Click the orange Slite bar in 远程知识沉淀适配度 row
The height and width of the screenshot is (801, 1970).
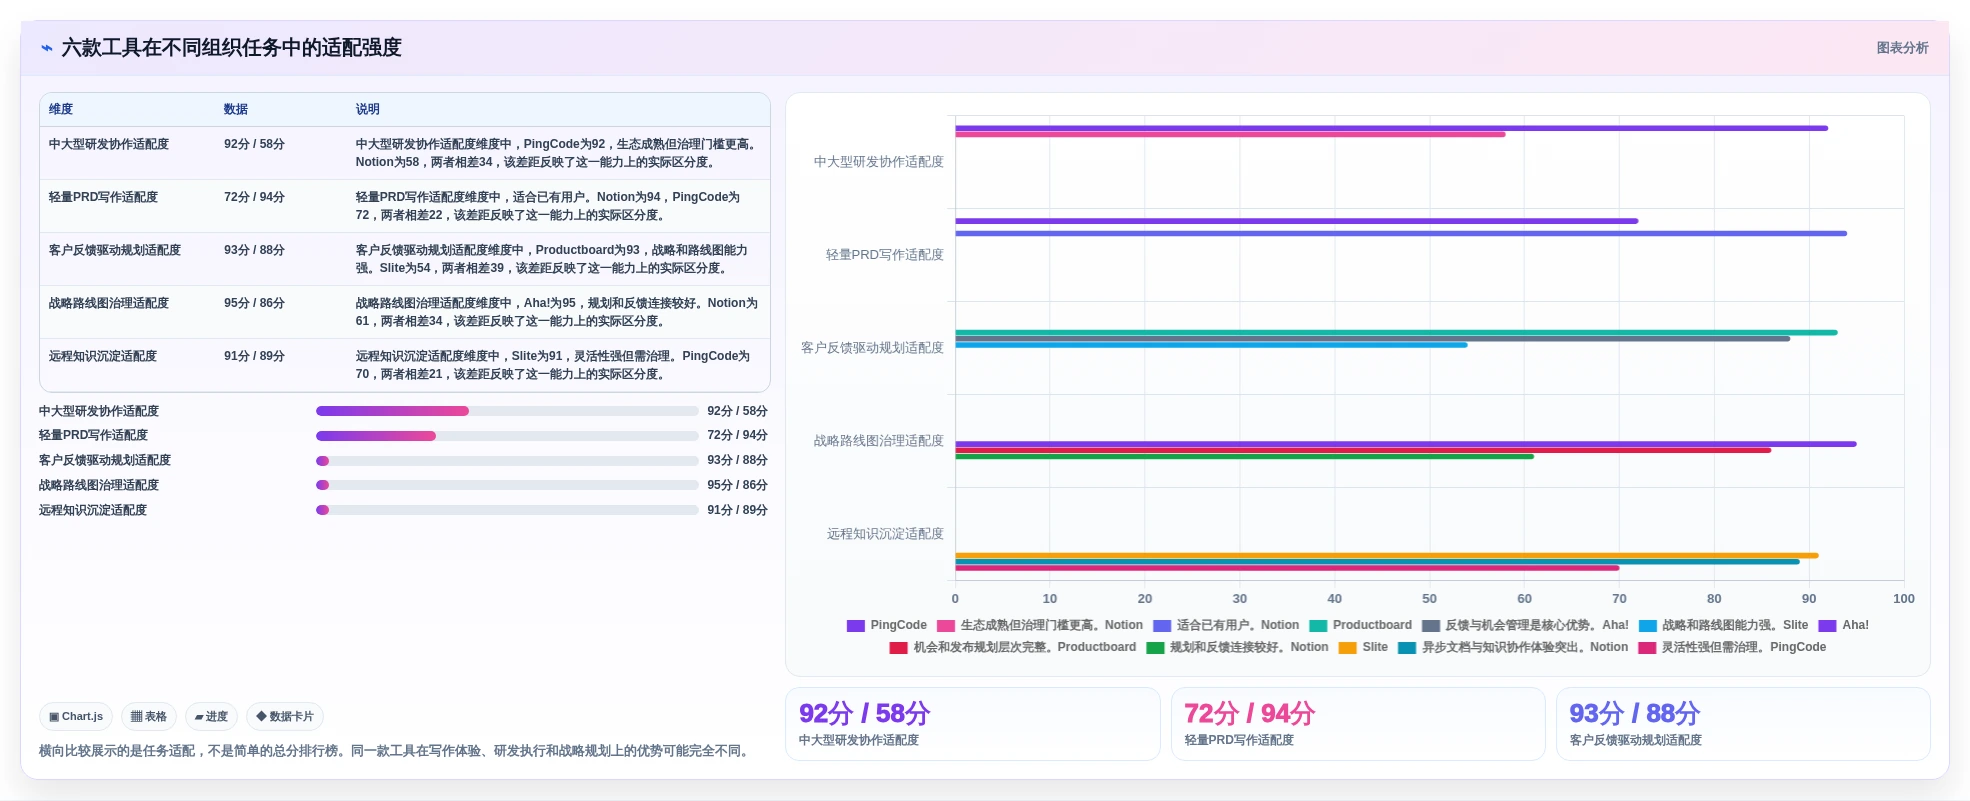pos(1386,555)
